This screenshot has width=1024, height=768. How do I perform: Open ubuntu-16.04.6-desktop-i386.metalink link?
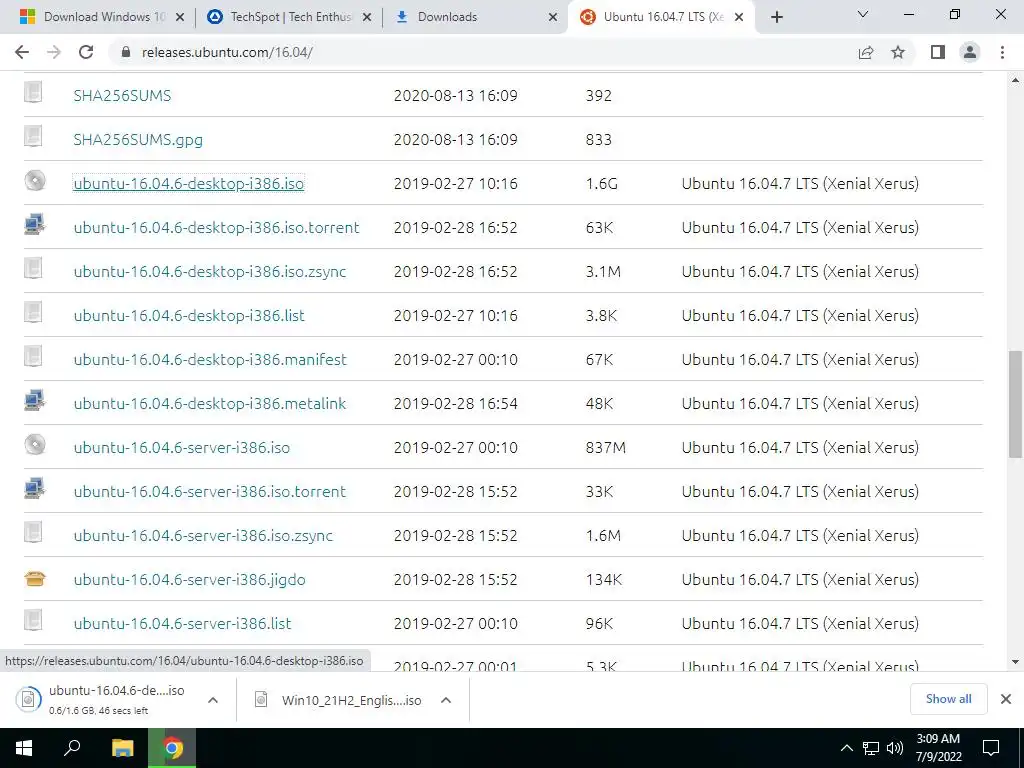coord(210,404)
